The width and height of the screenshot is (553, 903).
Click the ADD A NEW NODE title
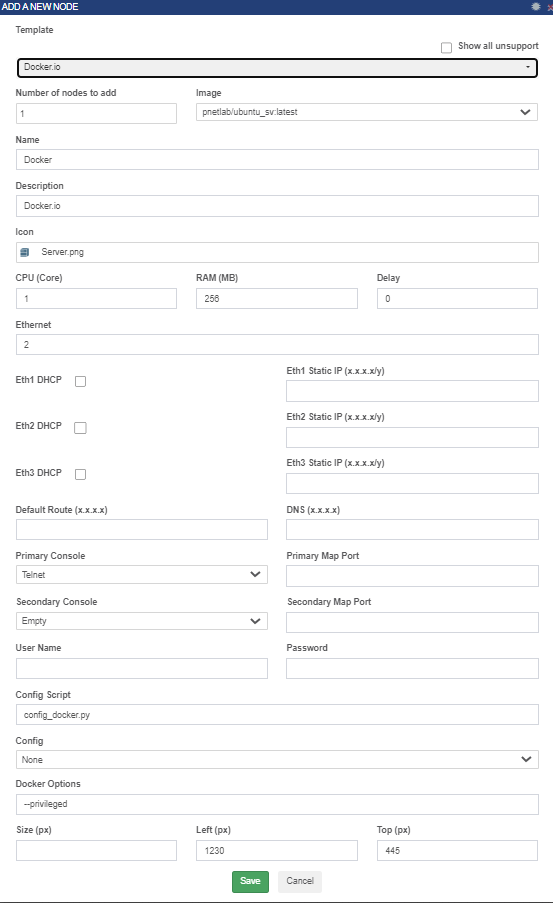(40, 7)
